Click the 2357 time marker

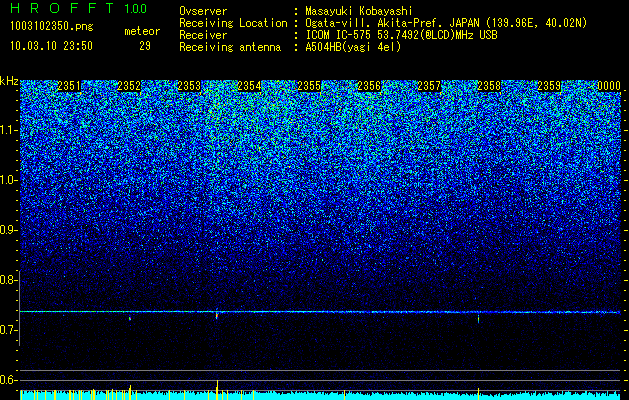tap(429, 86)
